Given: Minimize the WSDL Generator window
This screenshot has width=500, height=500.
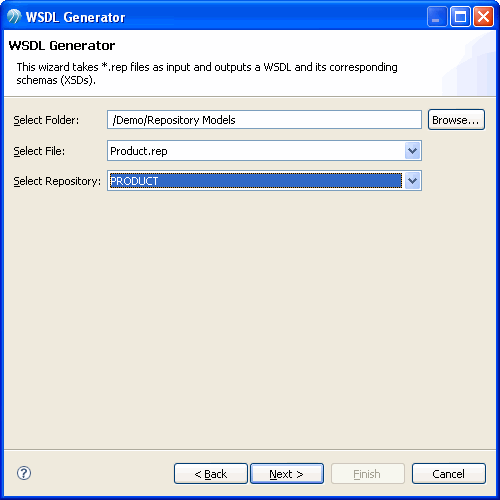Looking at the screenshot, I should [436, 17].
